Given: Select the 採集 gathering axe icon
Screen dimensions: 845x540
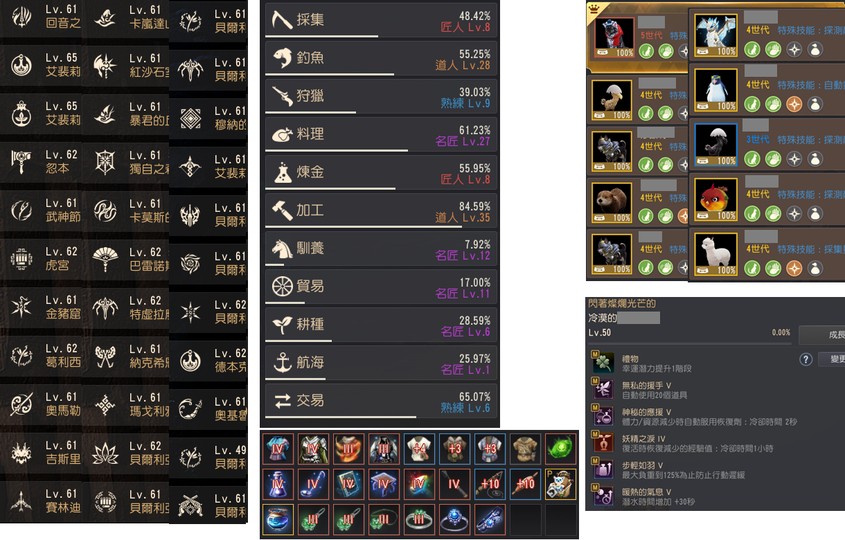Looking at the screenshot, I should [x=281, y=20].
